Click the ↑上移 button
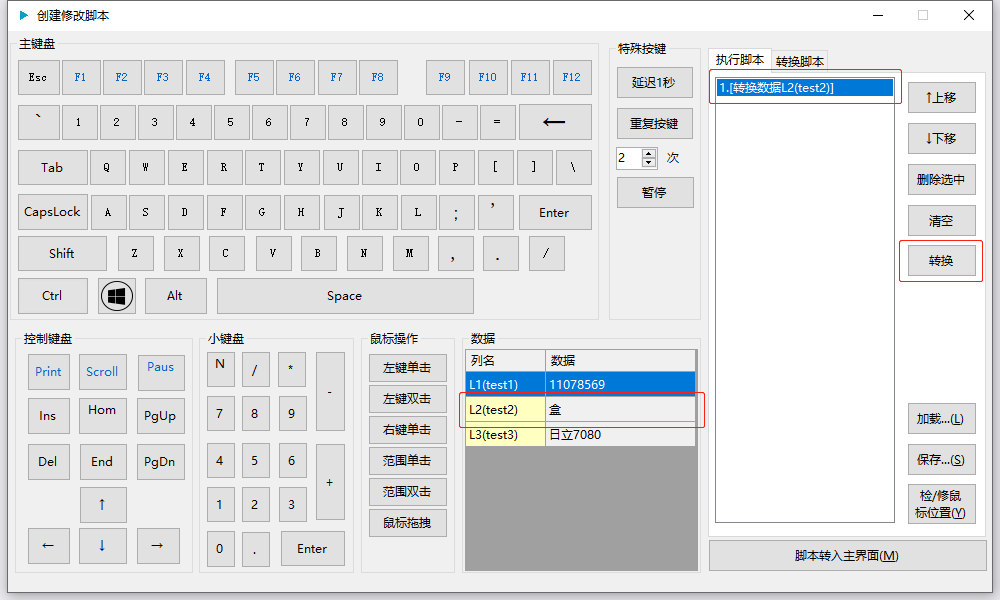This screenshot has height=600, width=1000. click(x=941, y=97)
